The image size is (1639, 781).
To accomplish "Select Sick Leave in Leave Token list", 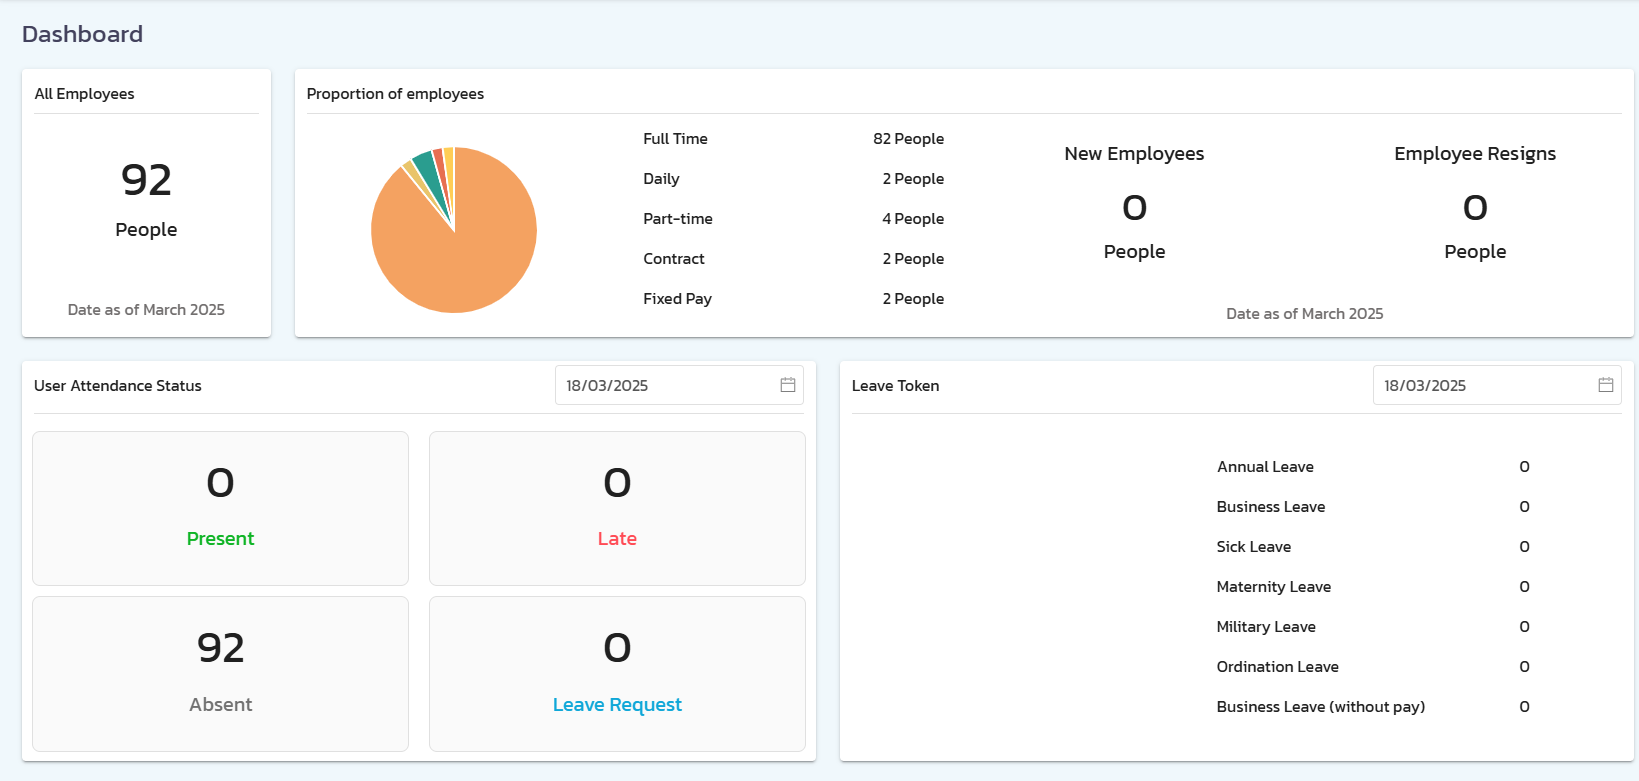I will (x=1254, y=547).
